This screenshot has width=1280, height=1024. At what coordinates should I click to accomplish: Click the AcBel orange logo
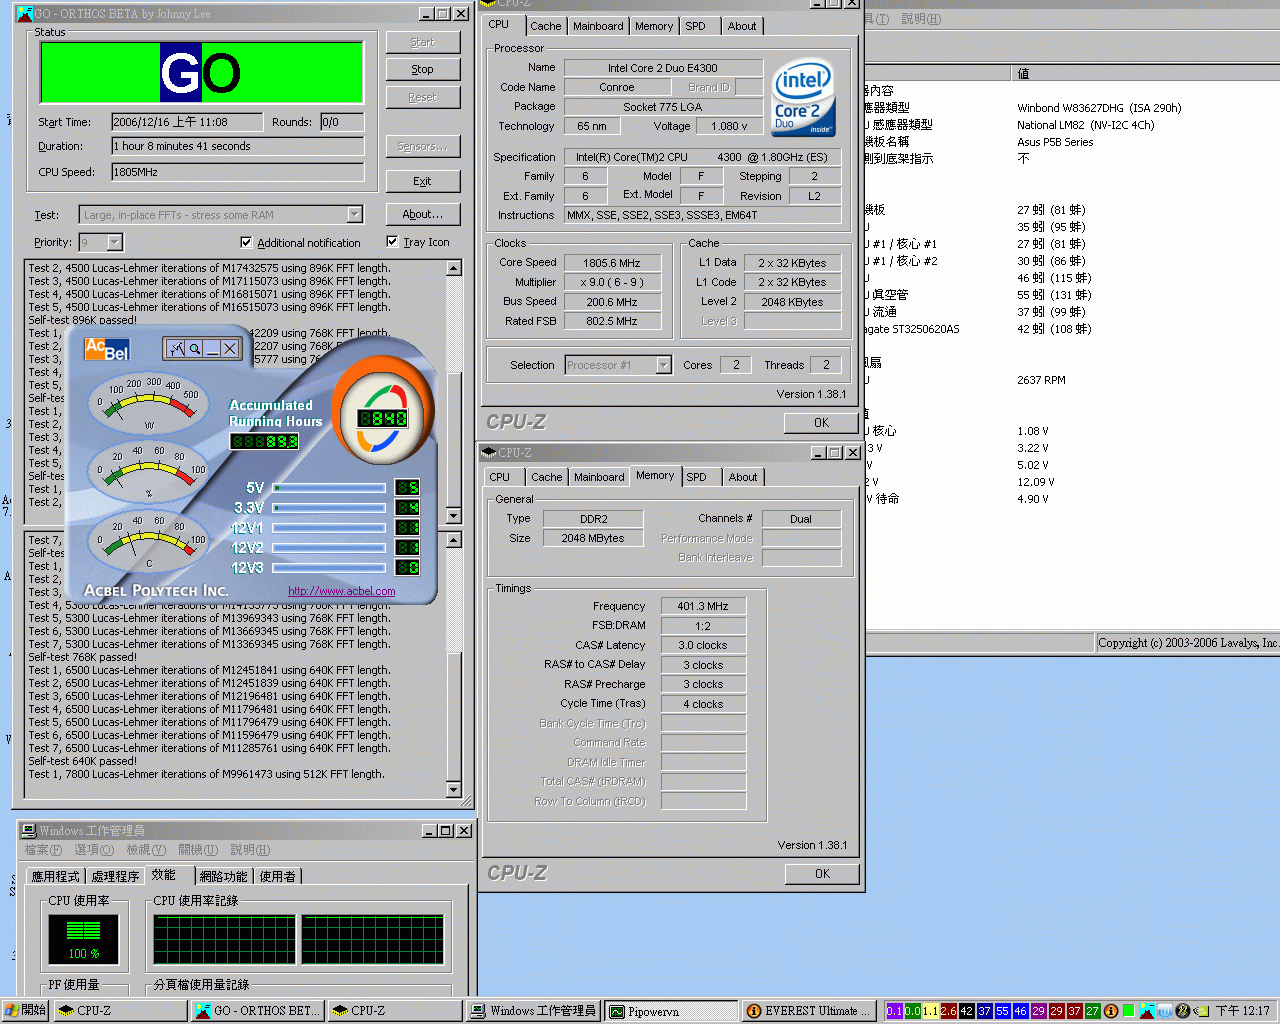click(x=107, y=348)
